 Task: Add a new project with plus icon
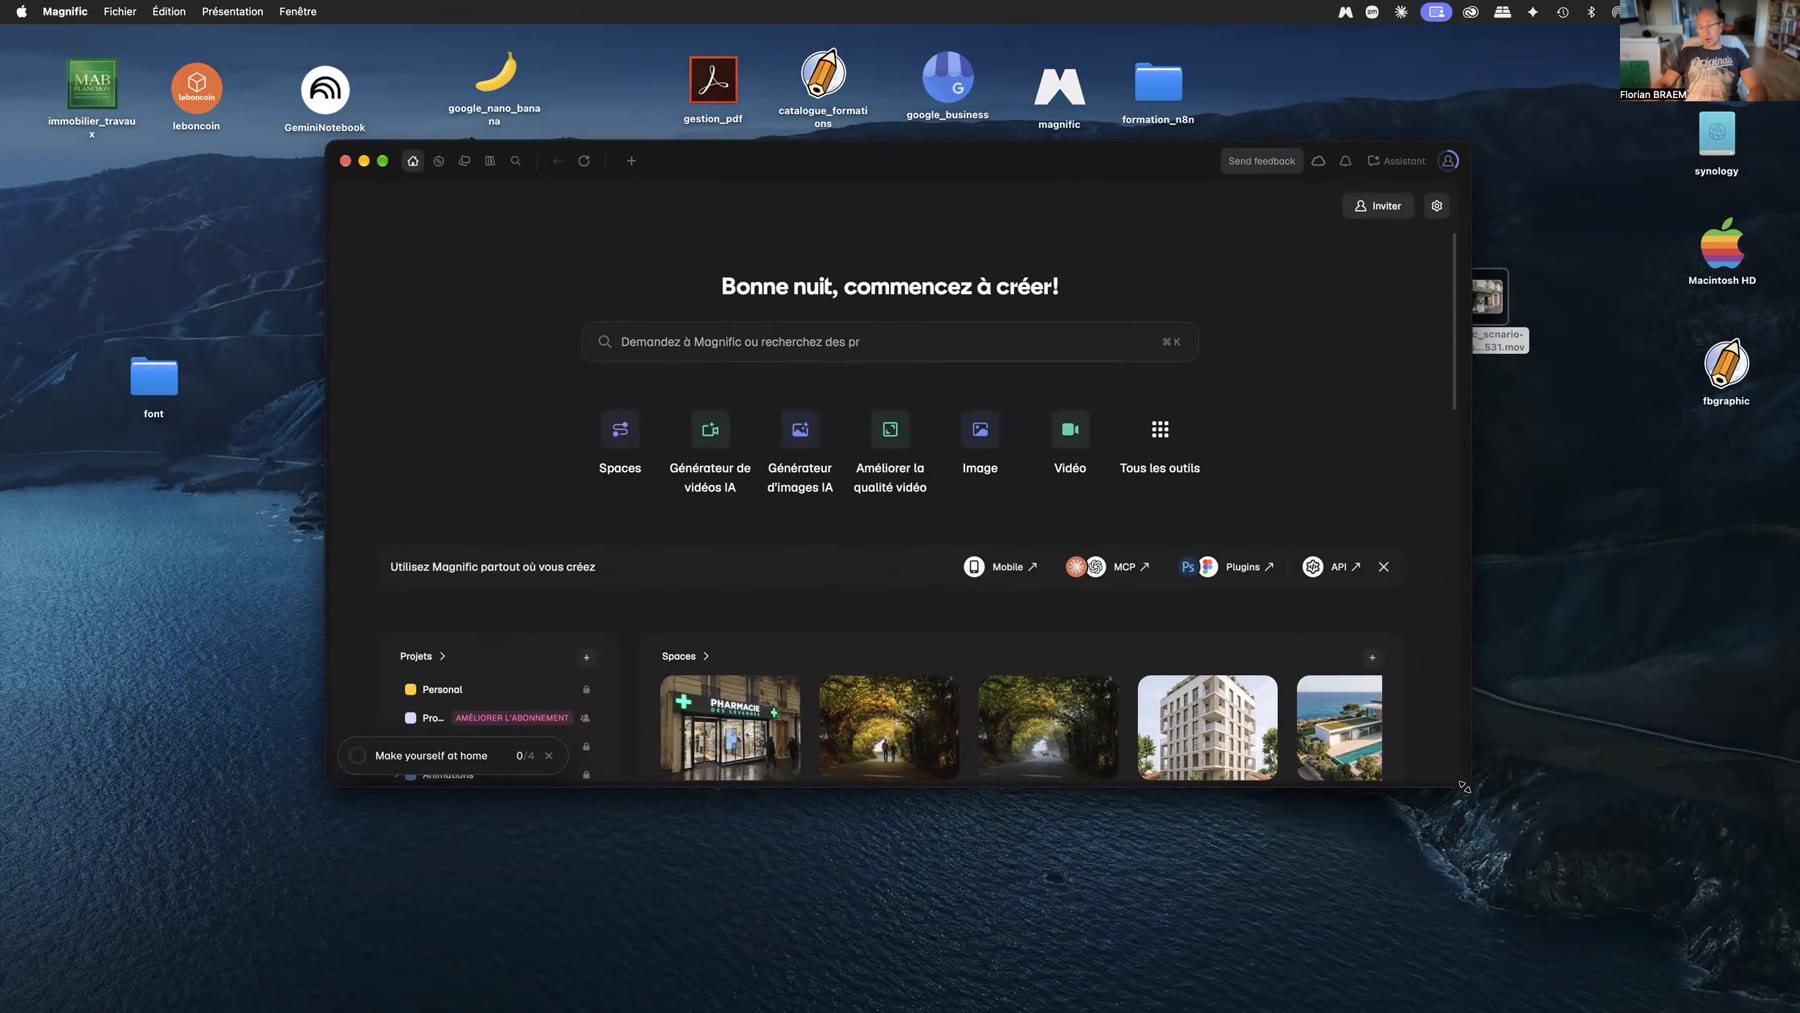pyautogui.click(x=587, y=658)
